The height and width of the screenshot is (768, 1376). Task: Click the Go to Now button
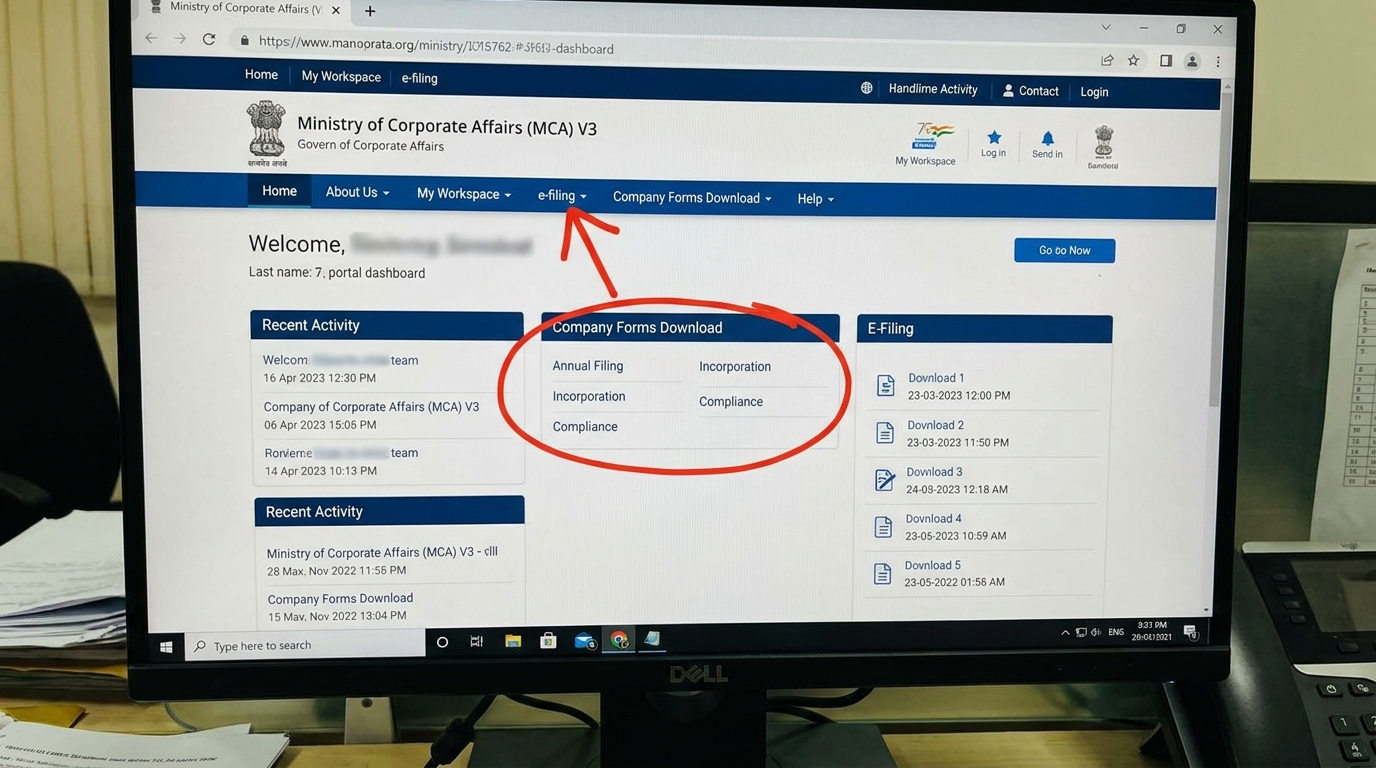click(x=1064, y=250)
